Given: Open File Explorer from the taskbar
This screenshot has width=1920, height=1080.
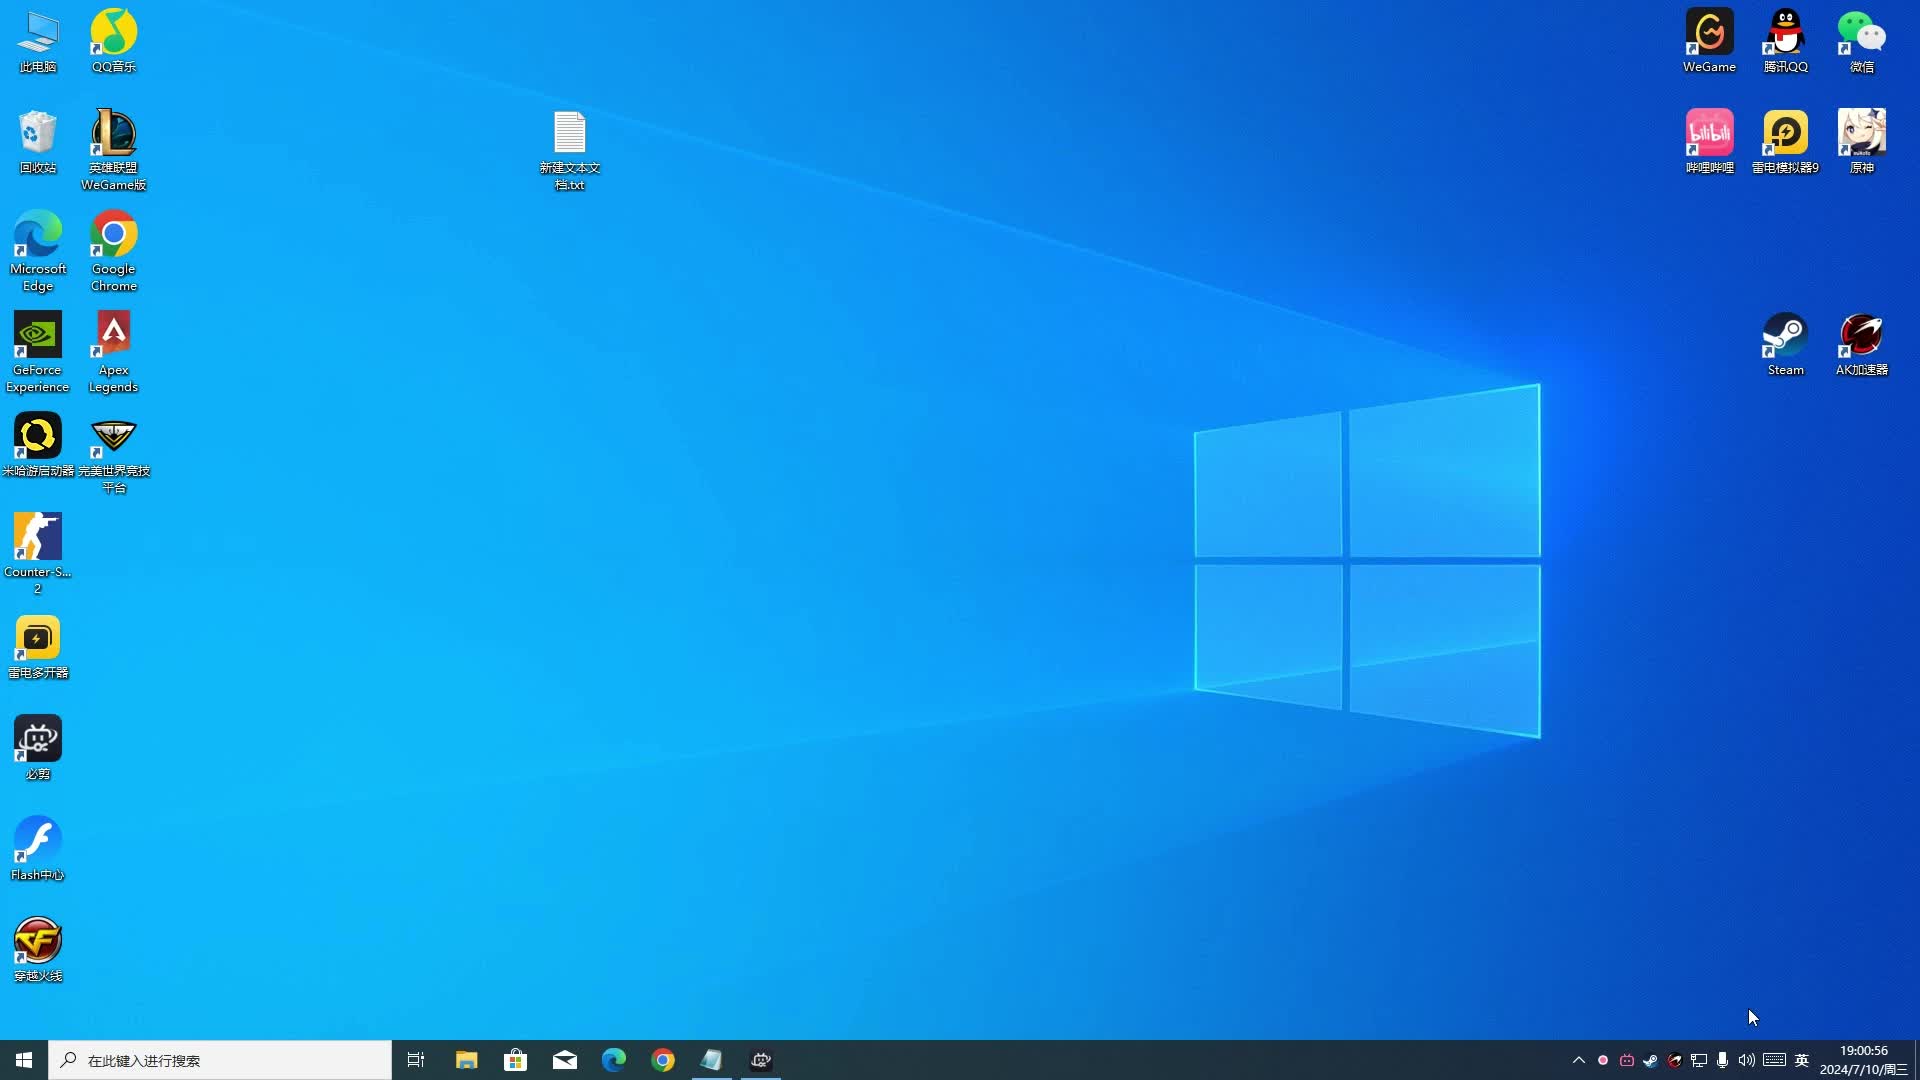Looking at the screenshot, I should (x=466, y=1060).
